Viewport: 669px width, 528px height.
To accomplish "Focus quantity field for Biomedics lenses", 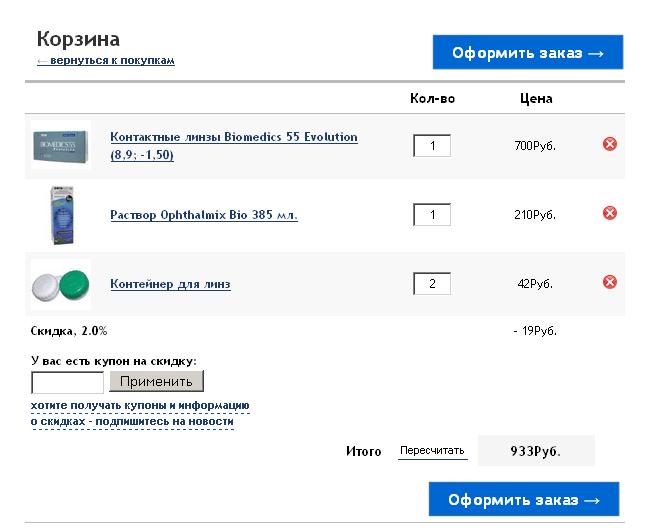I will coord(432,146).
